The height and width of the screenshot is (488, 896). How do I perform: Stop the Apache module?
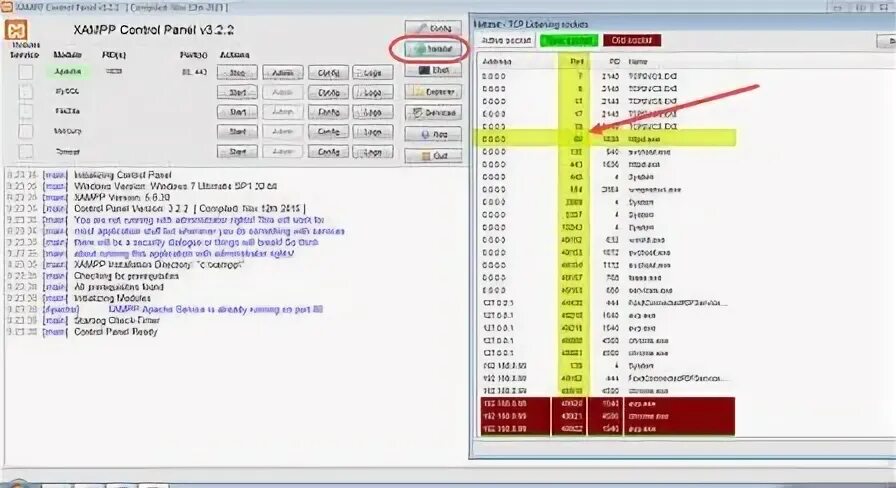pyautogui.click(x=237, y=73)
